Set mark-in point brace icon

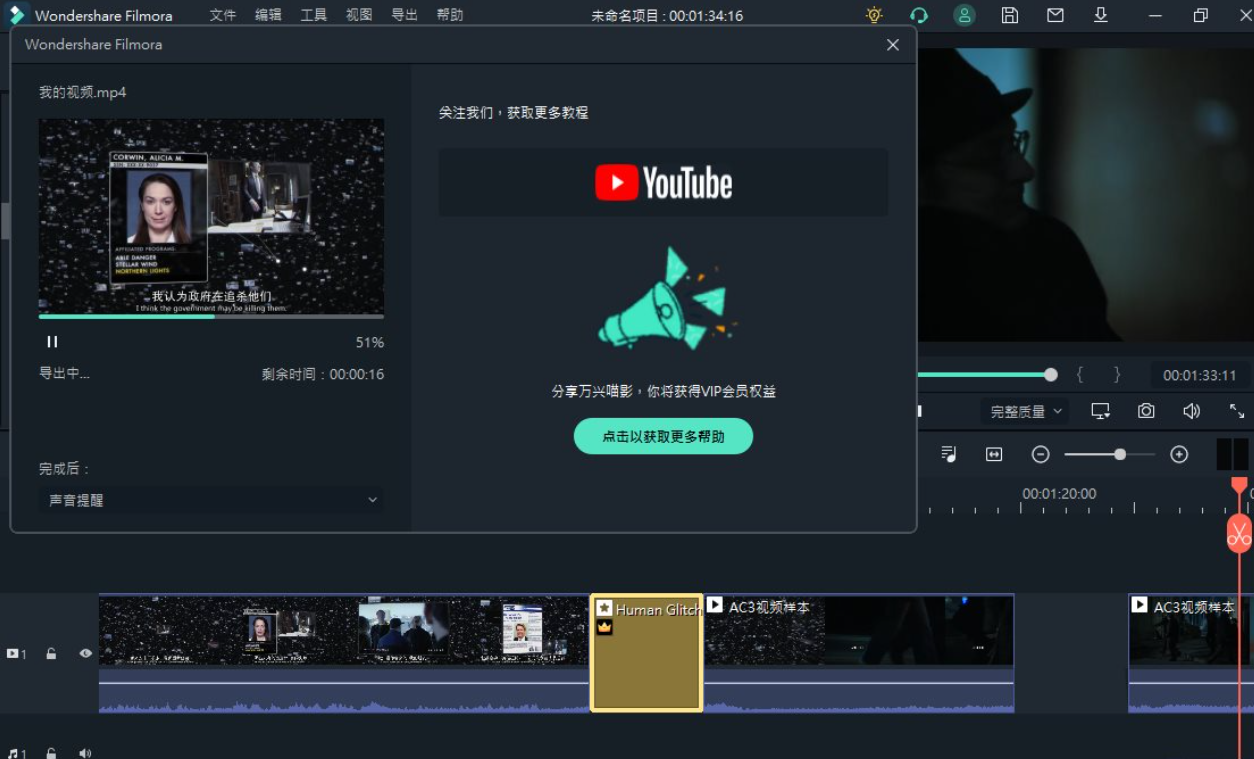point(1080,375)
